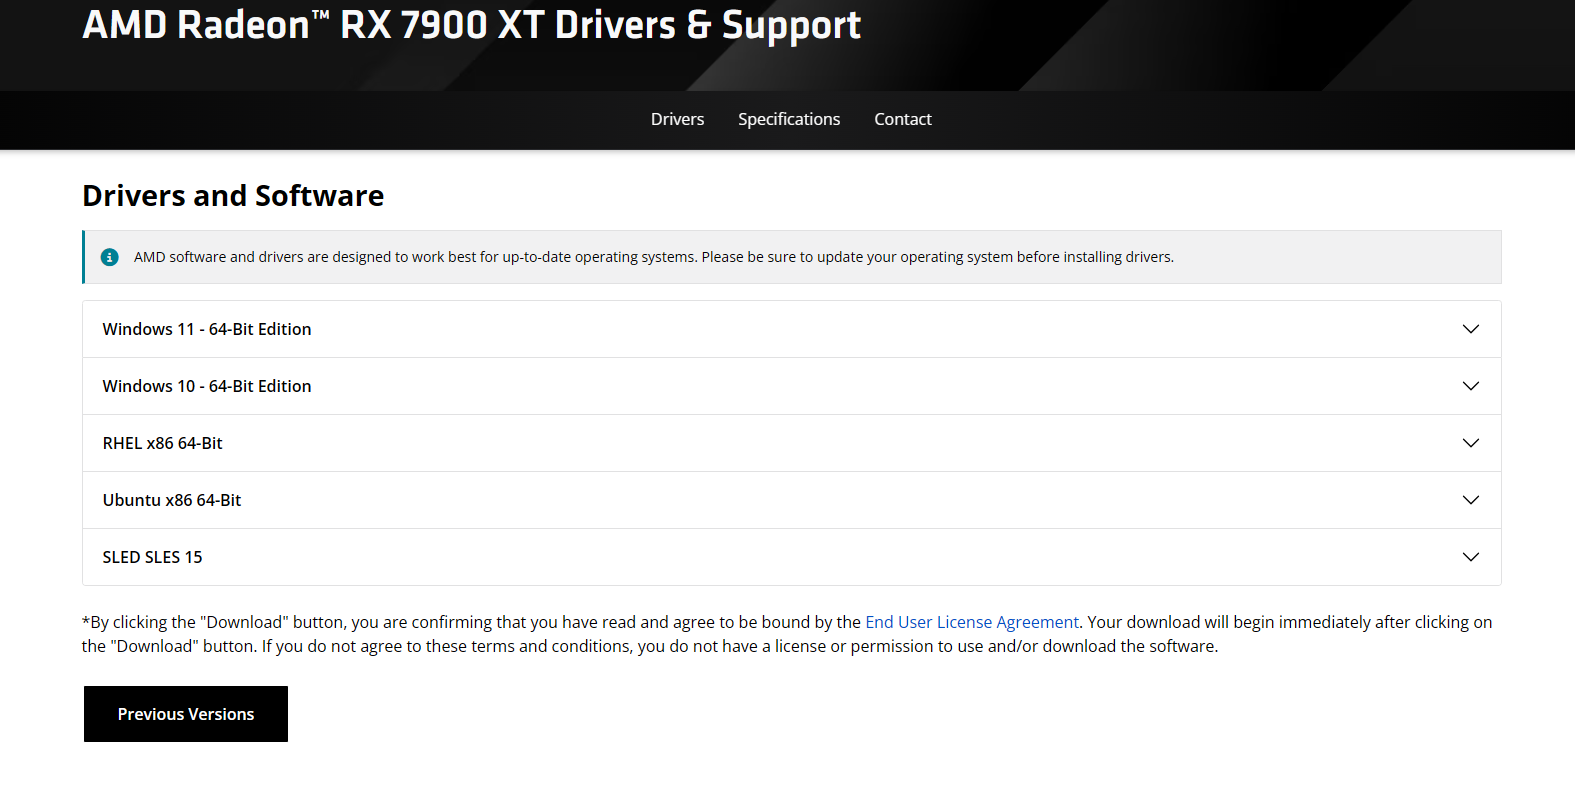Image resolution: width=1575 pixels, height=800 pixels.
Task: Open the RHEL x86 64-Bit driver list
Action: (163, 443)
